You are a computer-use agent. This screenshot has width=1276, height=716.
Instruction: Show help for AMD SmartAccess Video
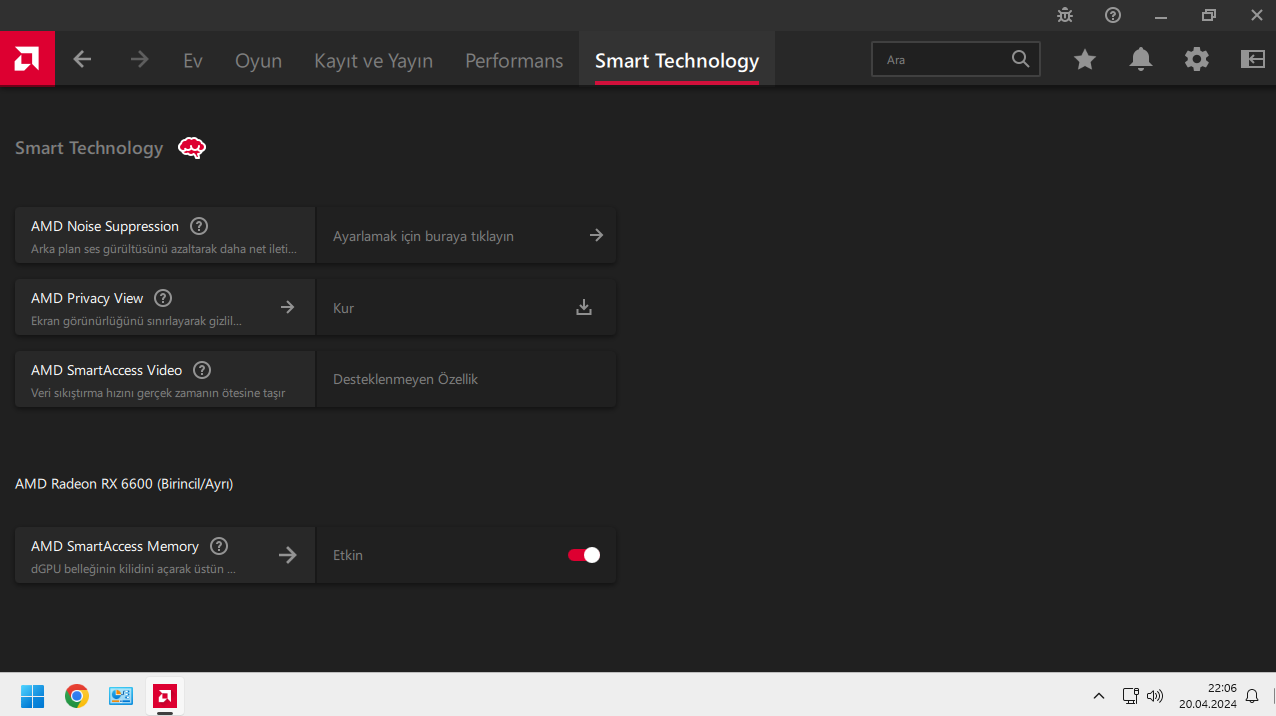(202, 370)
